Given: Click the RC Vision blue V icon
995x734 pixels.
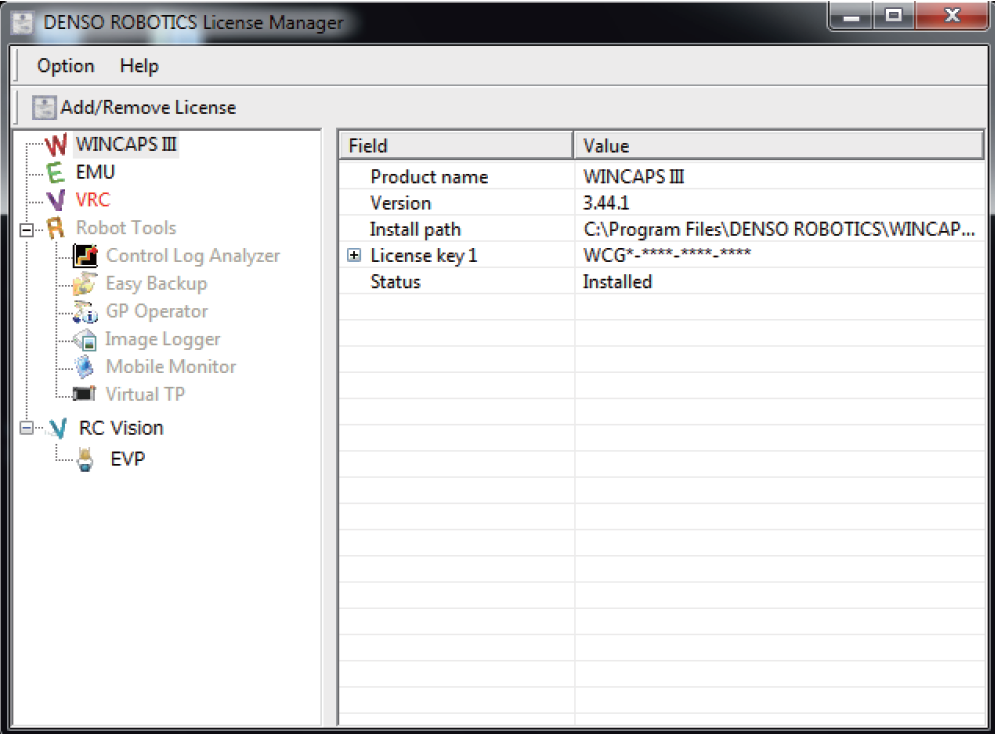Looking at the screenshot, I should 58,429.
